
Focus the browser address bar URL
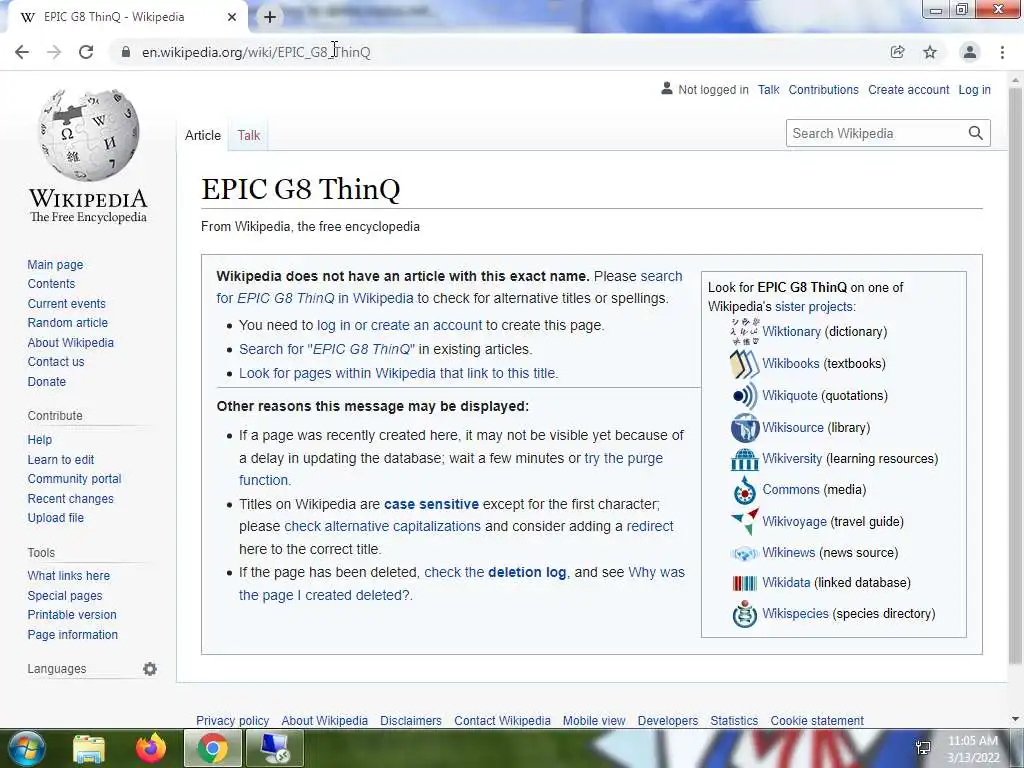coord(256,52)
